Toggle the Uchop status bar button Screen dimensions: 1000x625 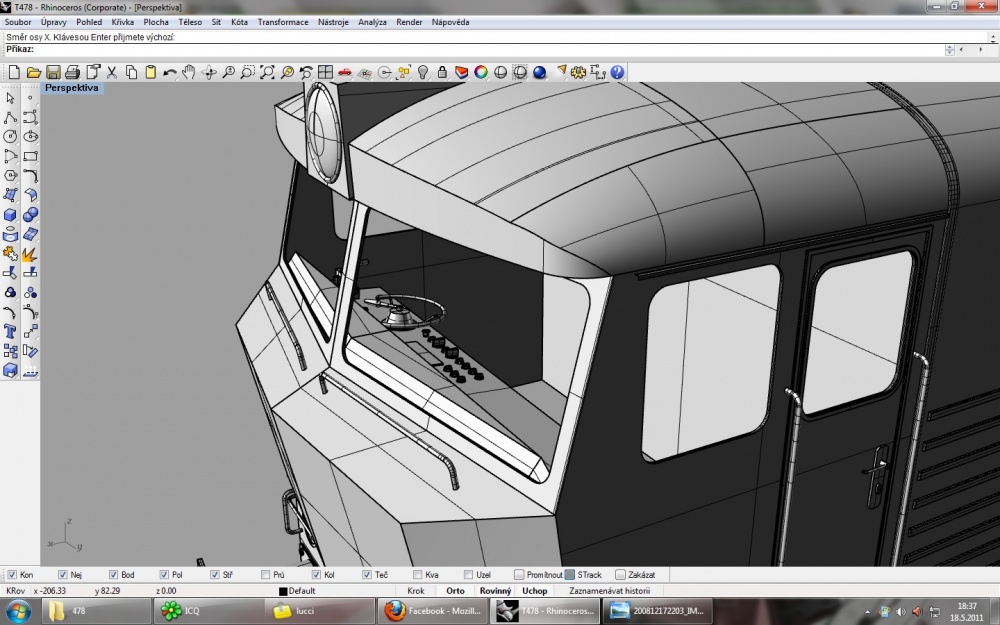pyautogui.click(x=534, y=591)
